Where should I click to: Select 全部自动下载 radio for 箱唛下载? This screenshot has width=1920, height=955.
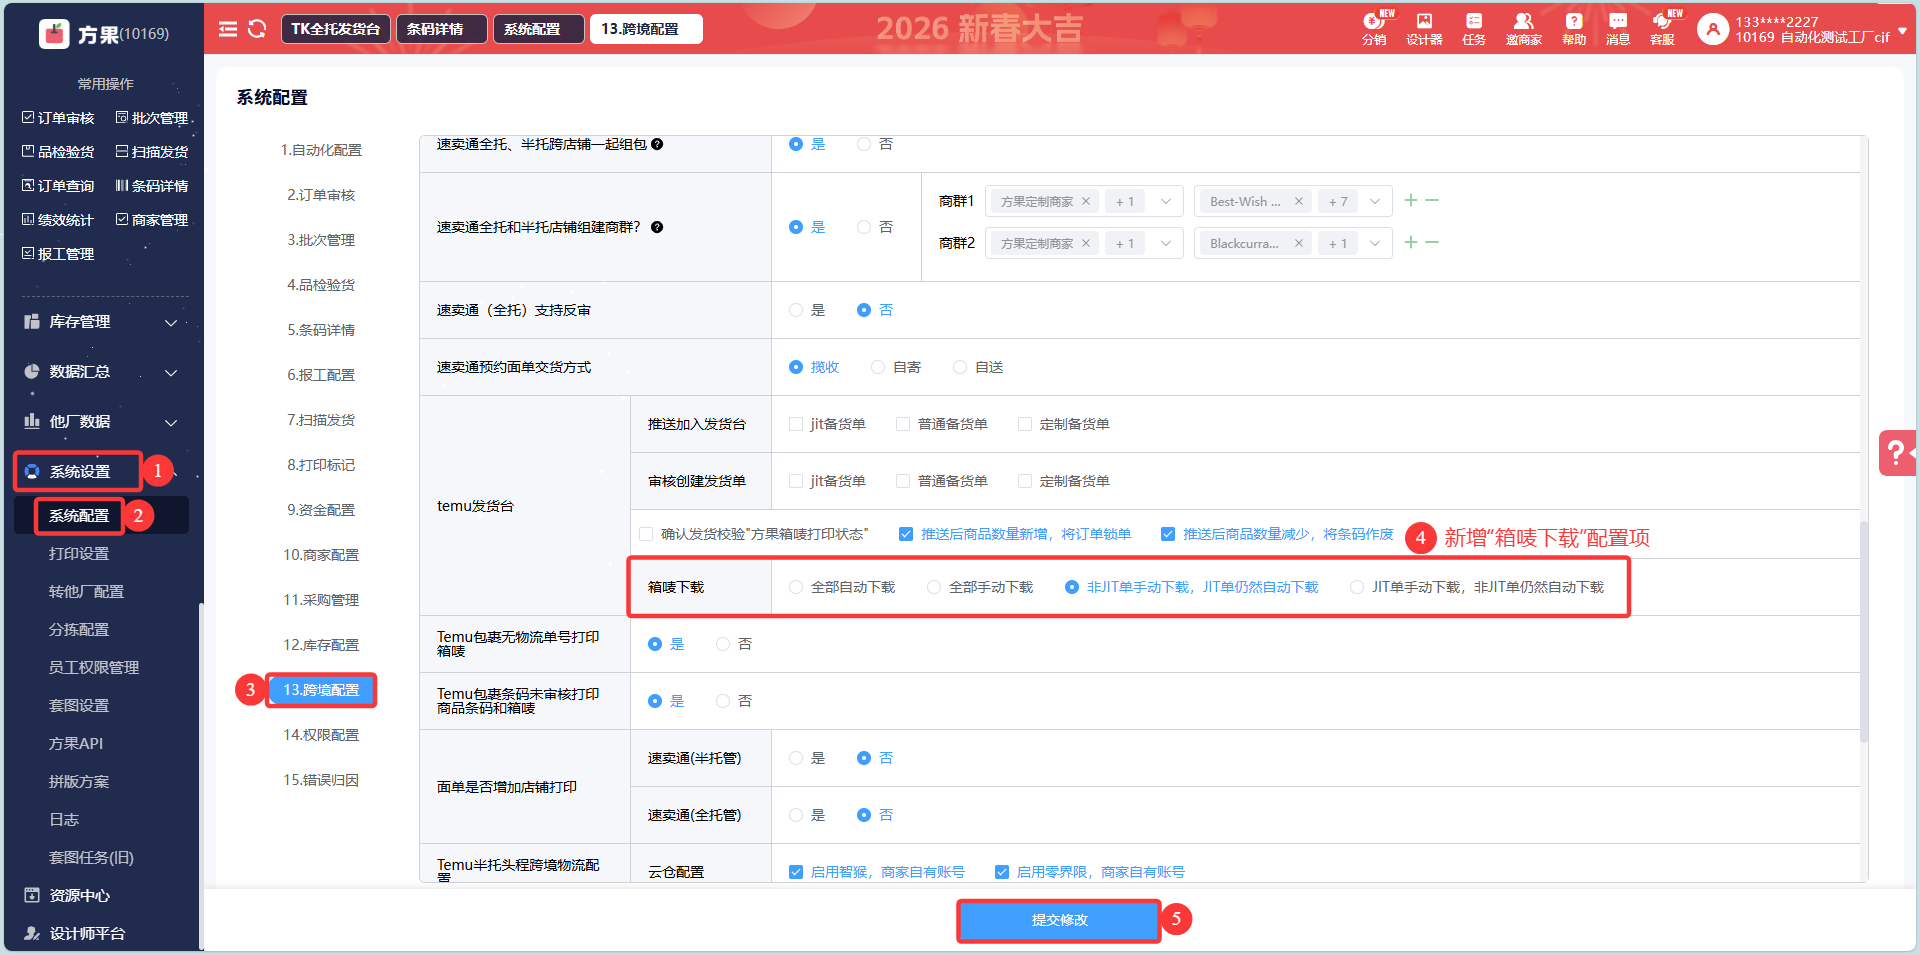[796, 587]
